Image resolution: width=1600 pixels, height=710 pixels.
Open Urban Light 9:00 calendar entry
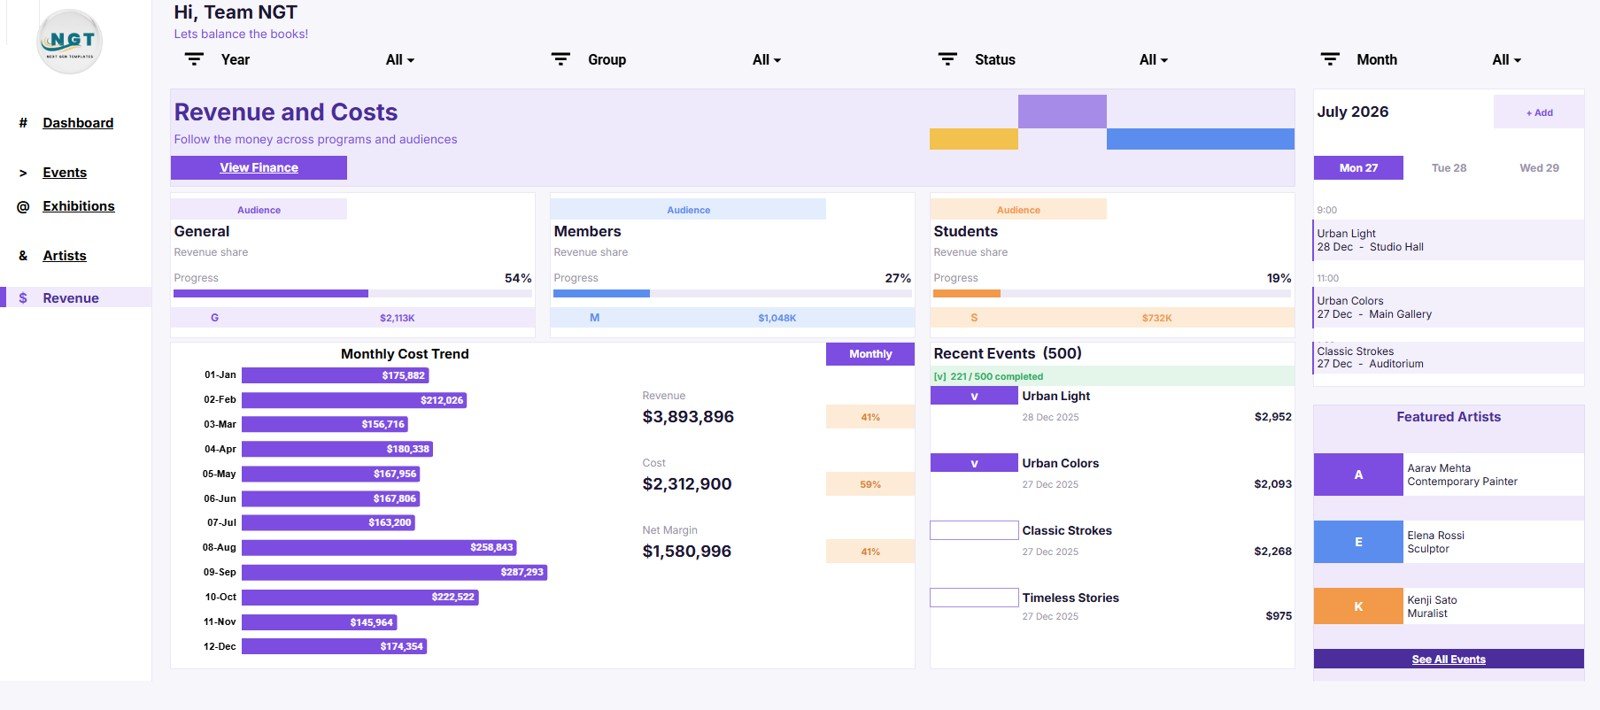tap(1448, 240)
